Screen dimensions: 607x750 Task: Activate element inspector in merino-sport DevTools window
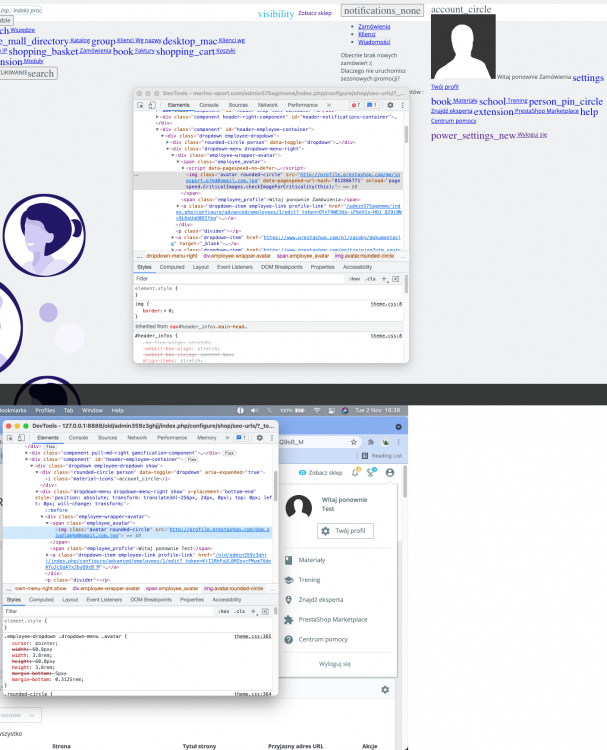140,105
